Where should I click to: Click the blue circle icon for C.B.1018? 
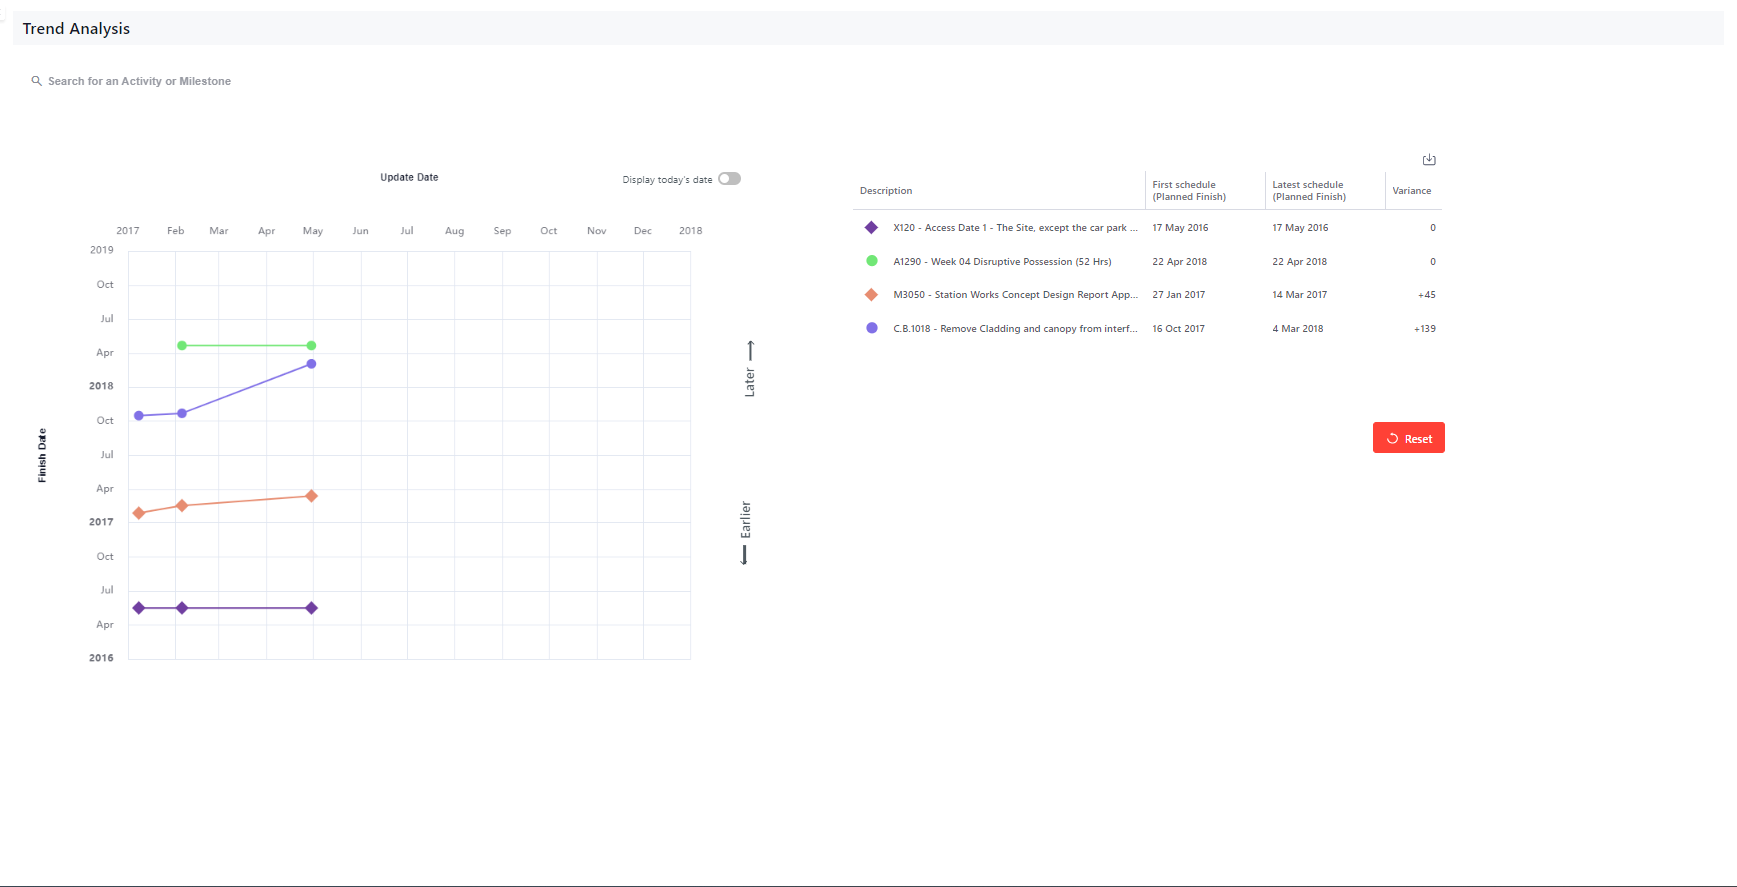tap(871, 328)
